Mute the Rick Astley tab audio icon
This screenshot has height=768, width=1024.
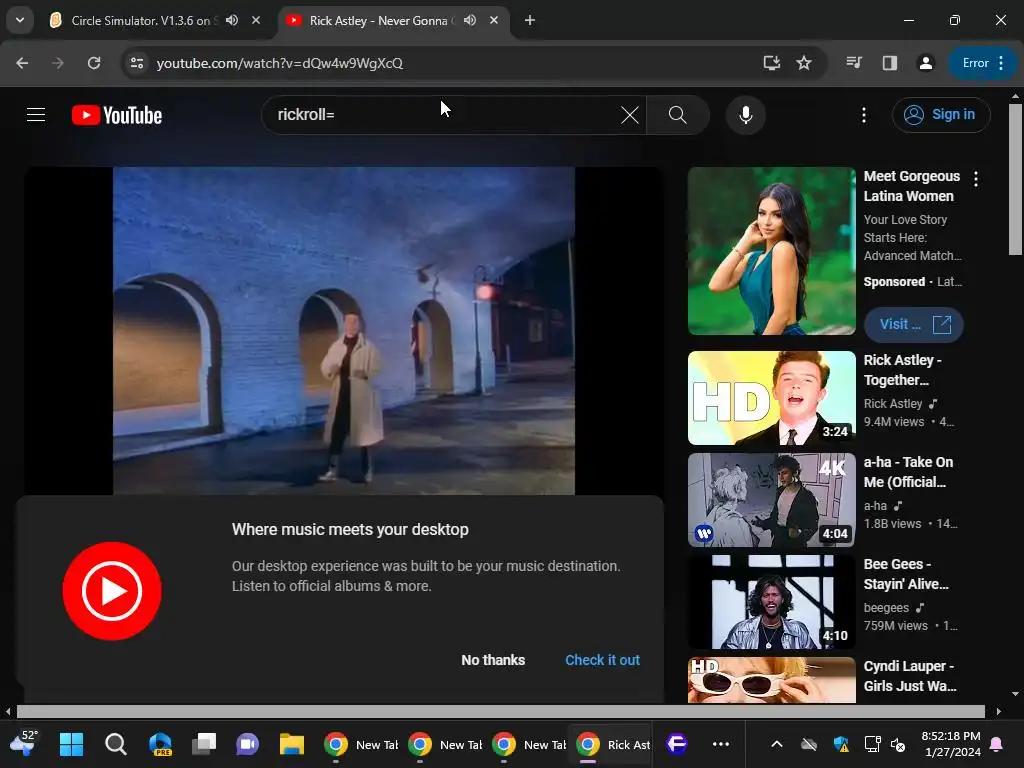point(470,20)
